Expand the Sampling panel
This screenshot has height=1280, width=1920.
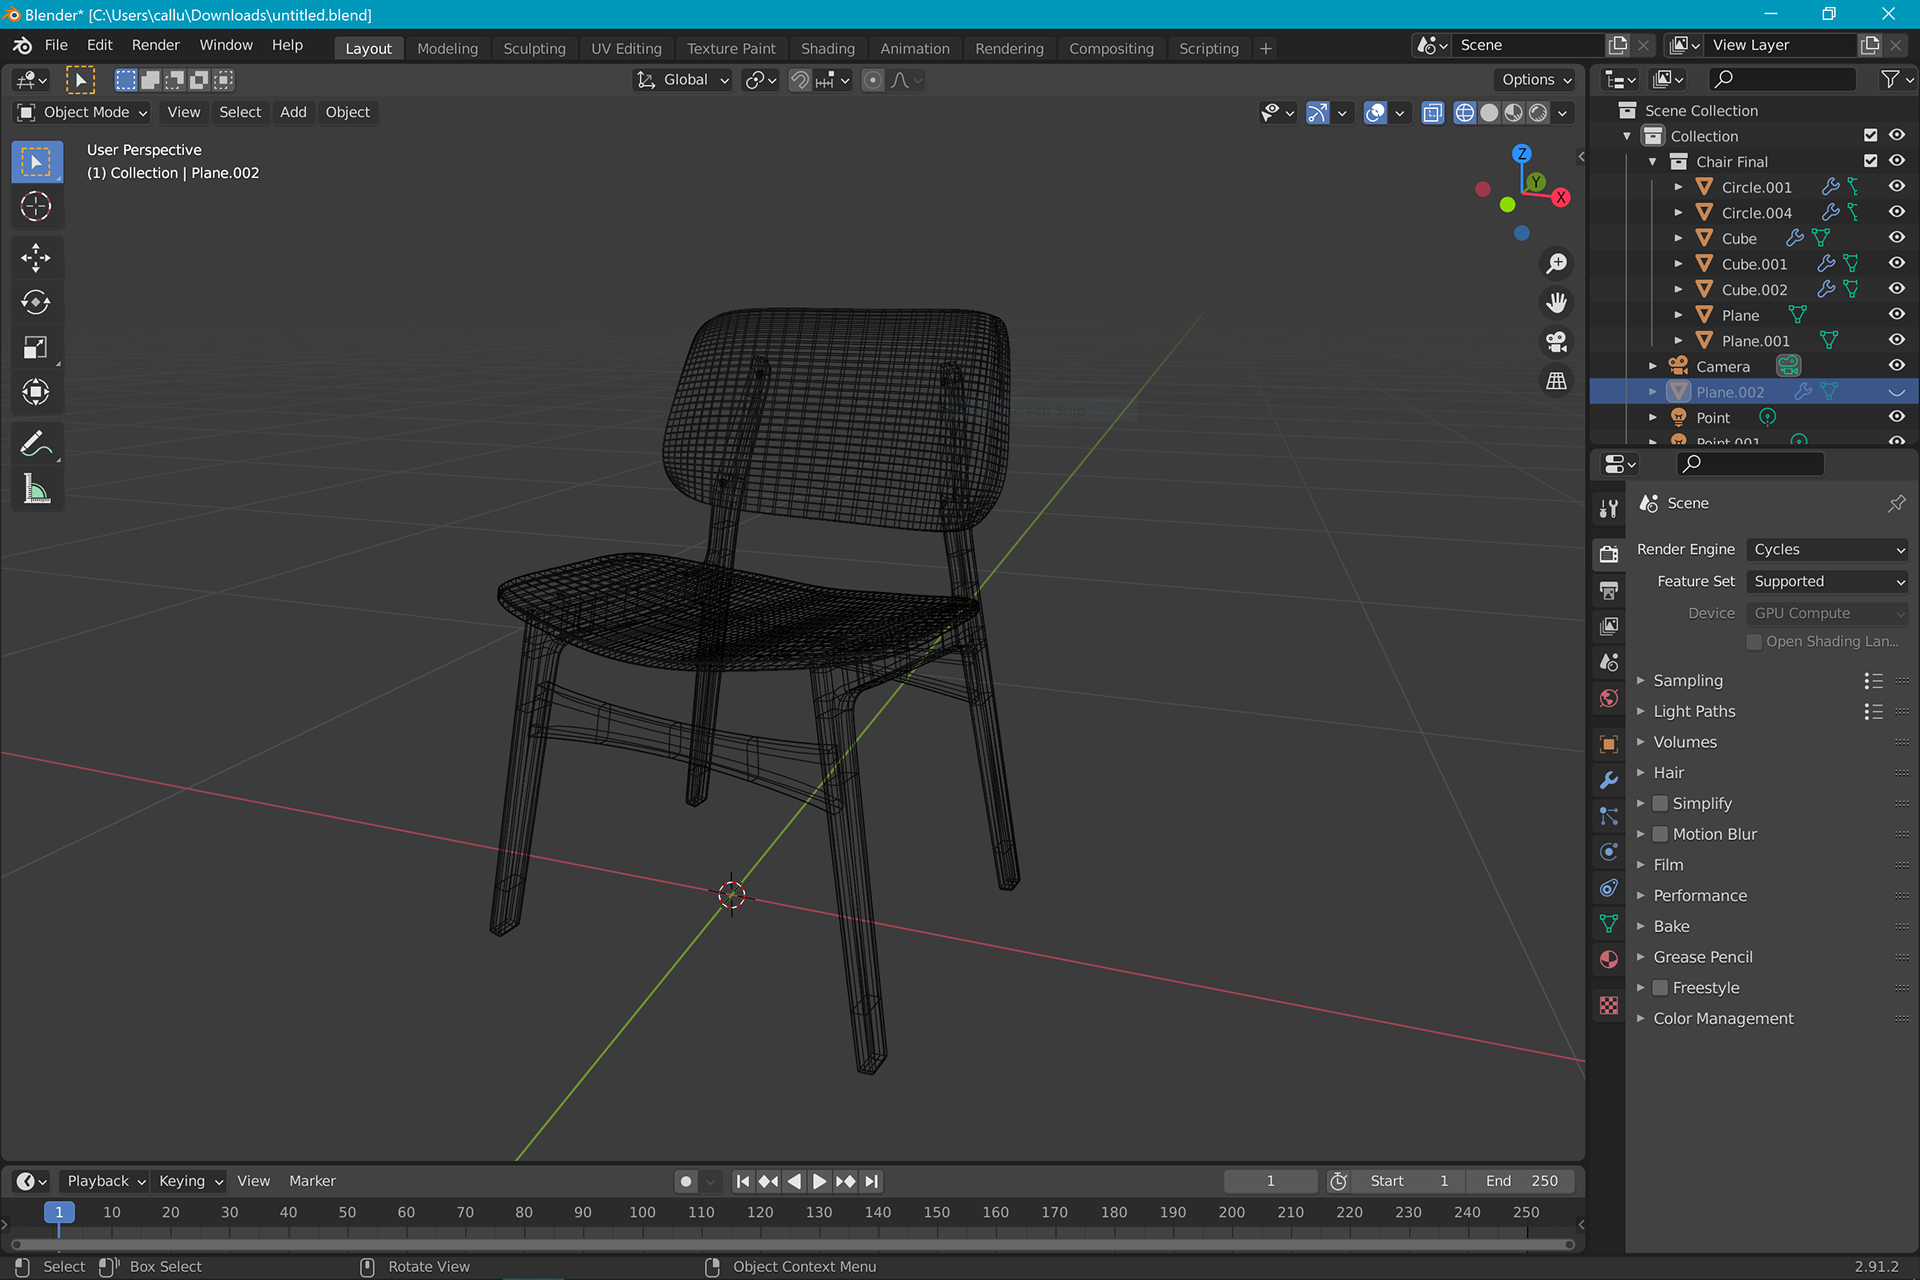coord(1688,680)
